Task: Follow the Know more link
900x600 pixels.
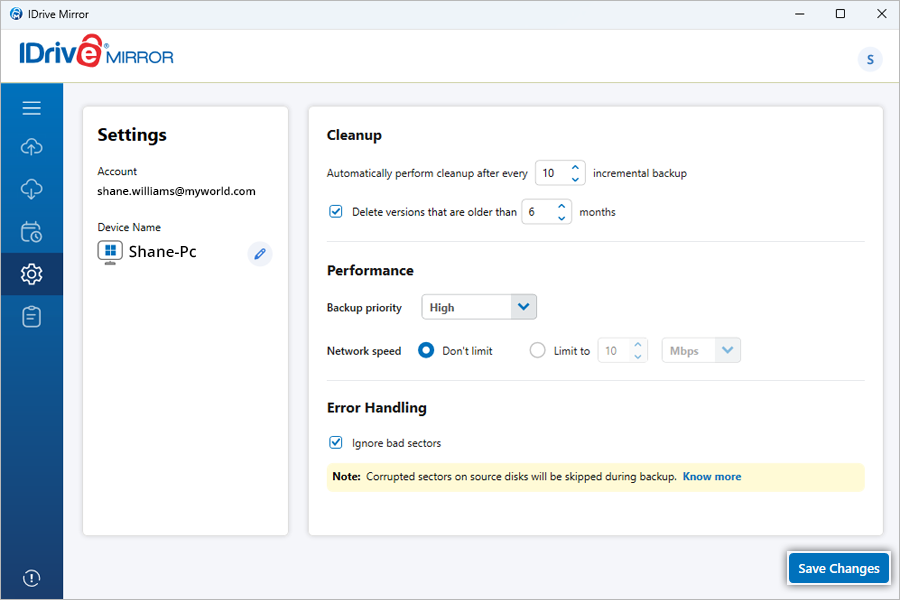Action: click(711, 477)
